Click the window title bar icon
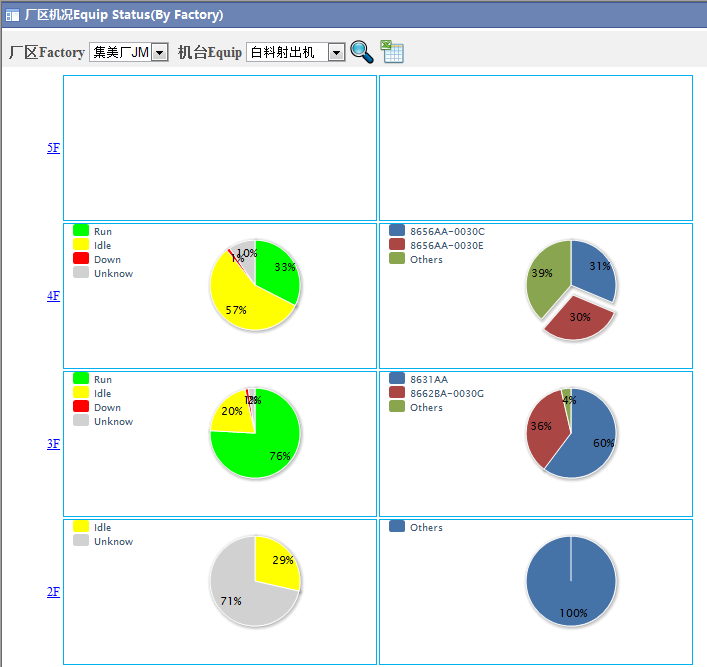The height and width of the screenshot is (667, 707). pyautogui.click(x=12, y=15)
